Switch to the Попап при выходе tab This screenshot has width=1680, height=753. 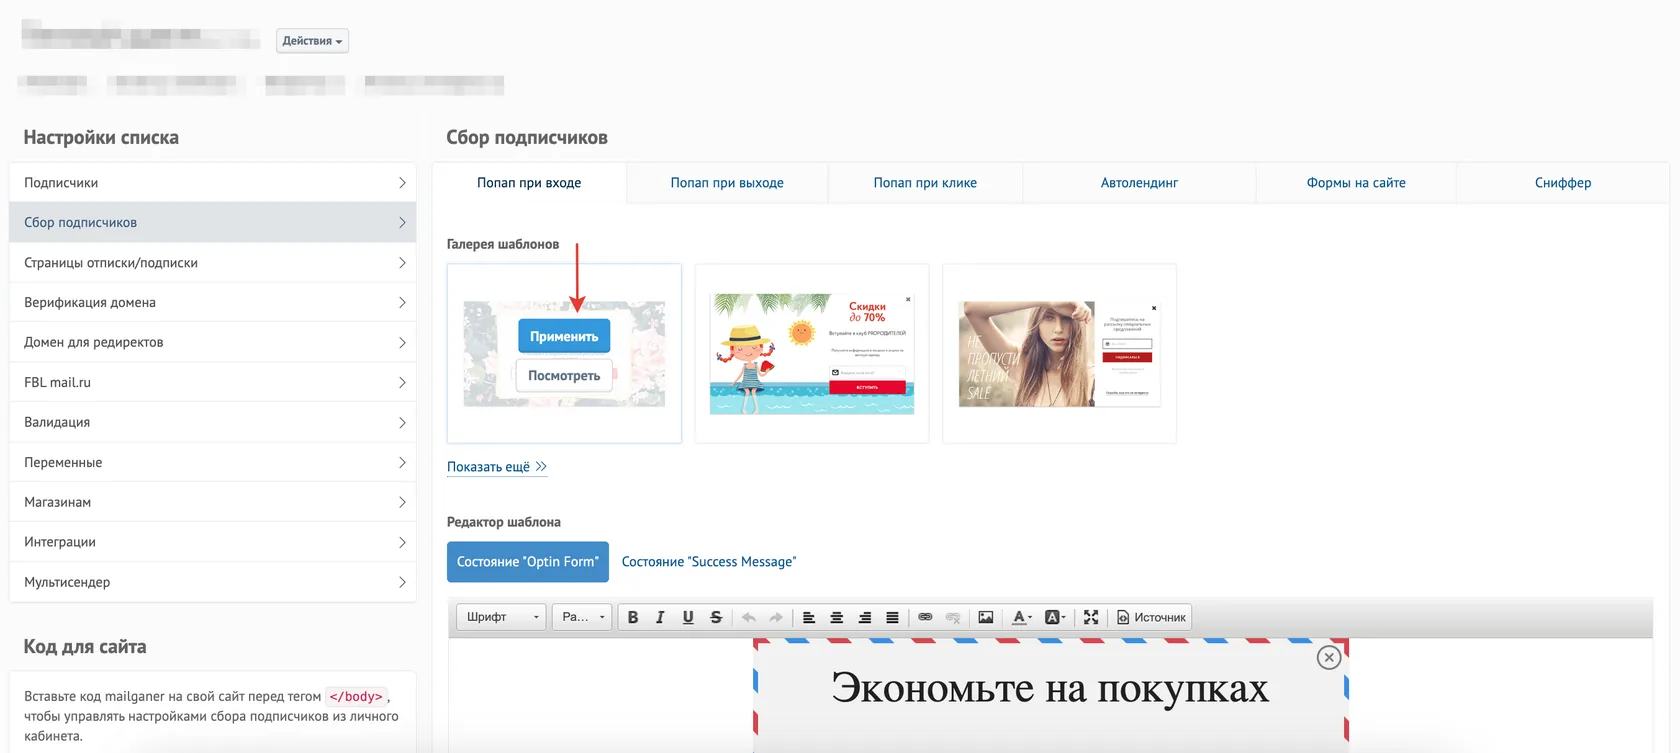(727, 183)
